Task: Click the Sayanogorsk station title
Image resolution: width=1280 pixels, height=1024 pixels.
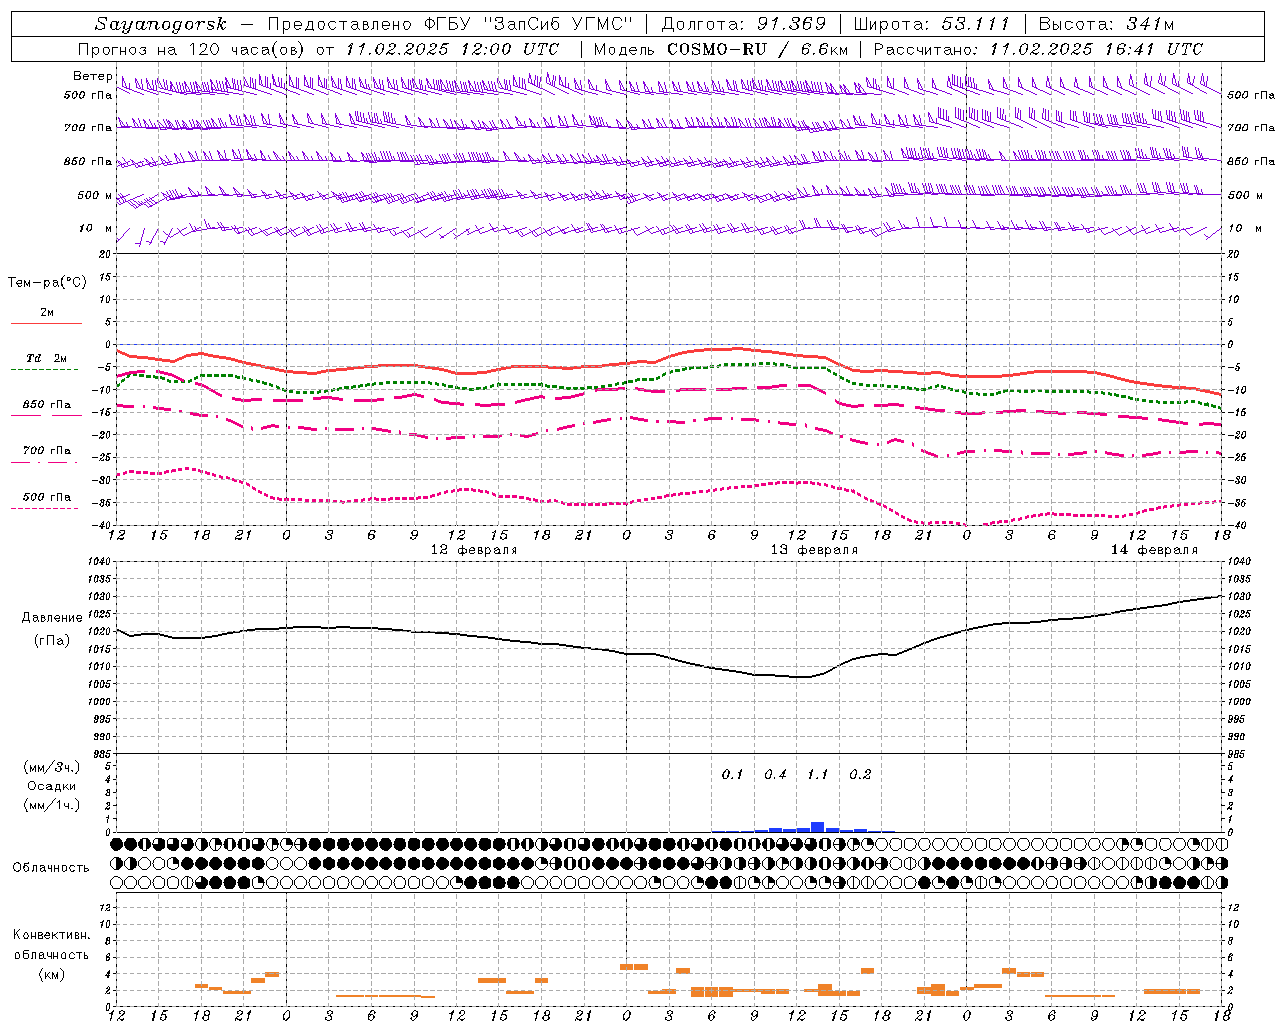Action: pos(161,24)
